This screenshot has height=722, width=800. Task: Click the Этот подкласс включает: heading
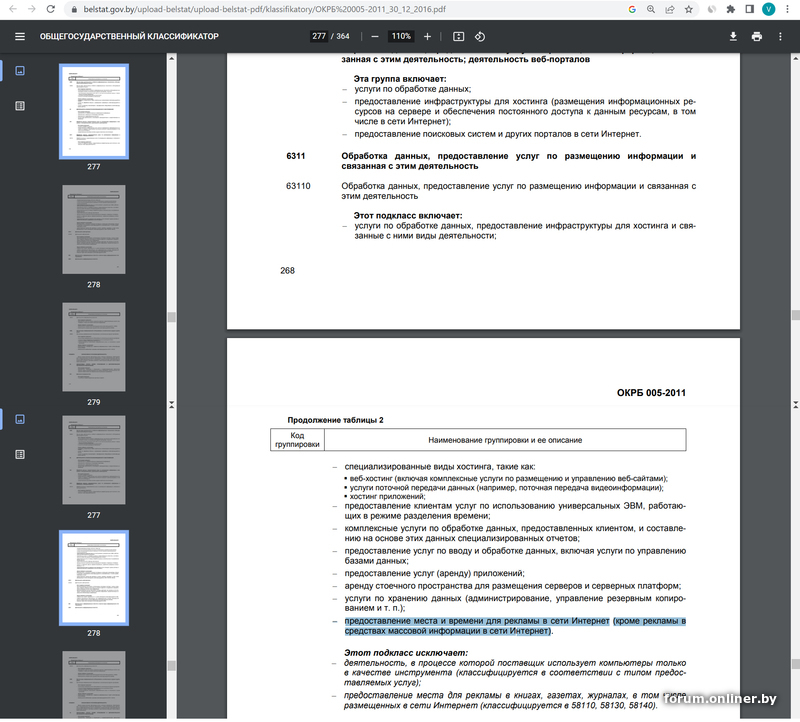tap(408, 215)
